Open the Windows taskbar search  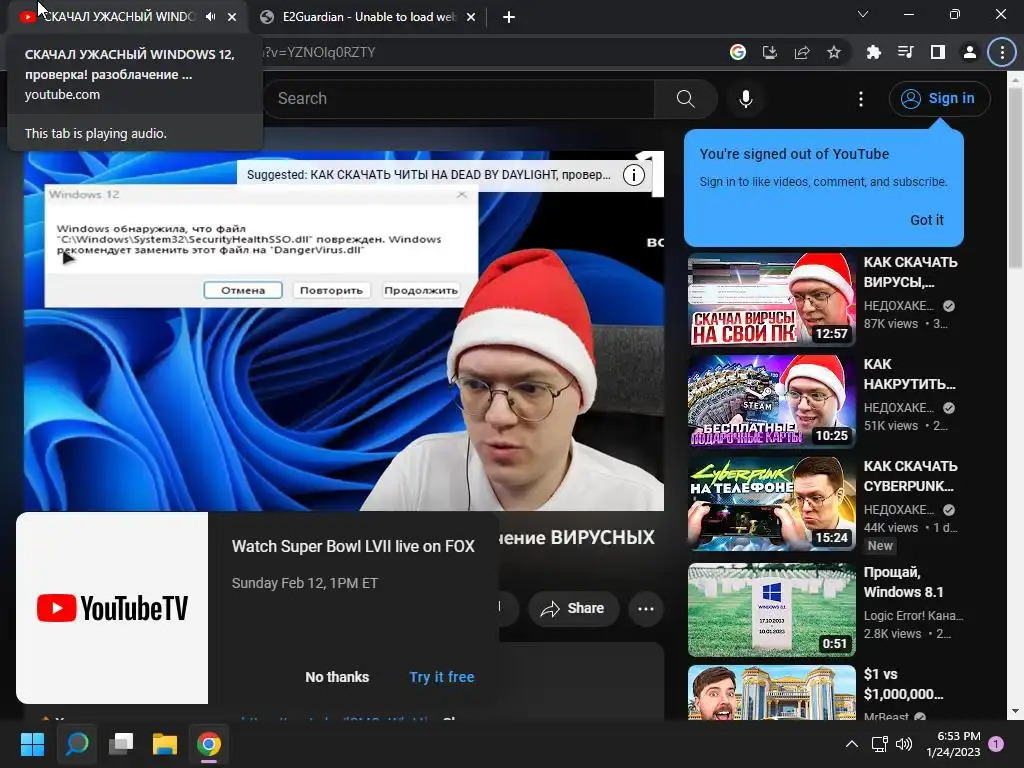[76, 744]
